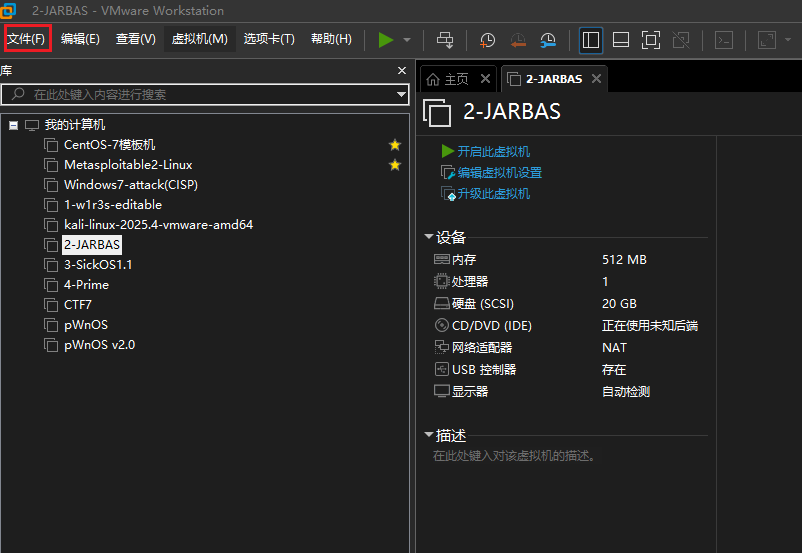Enter full screen mode icon
This screenshot has width=802, height=553.
[x=651, y=40]
